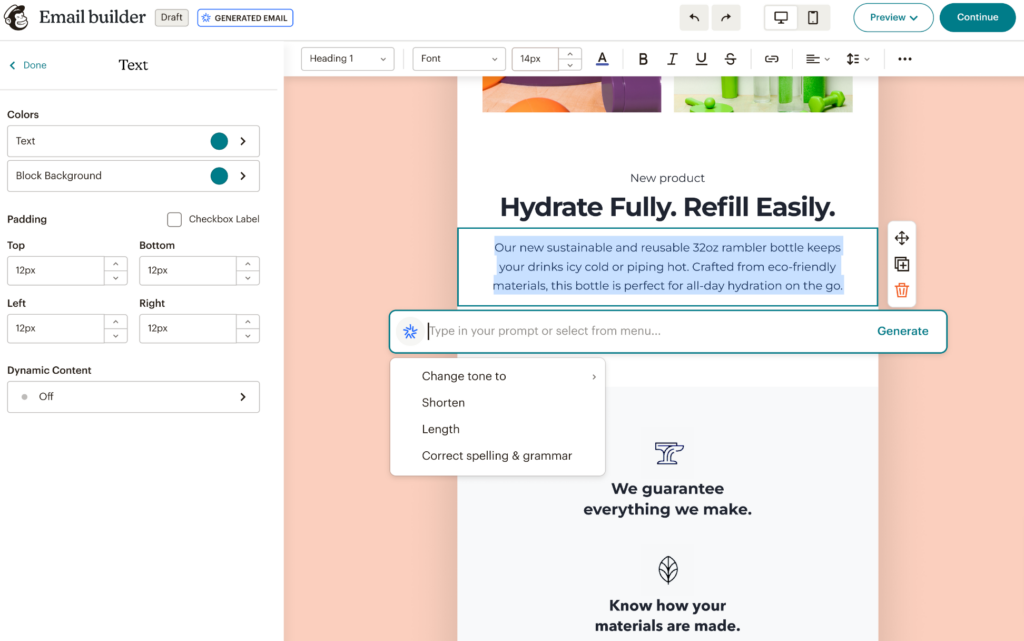Toggle underline formatting
Viewport: 1024px width, 641px height.
pyautogui.click(x=701, y=59)
